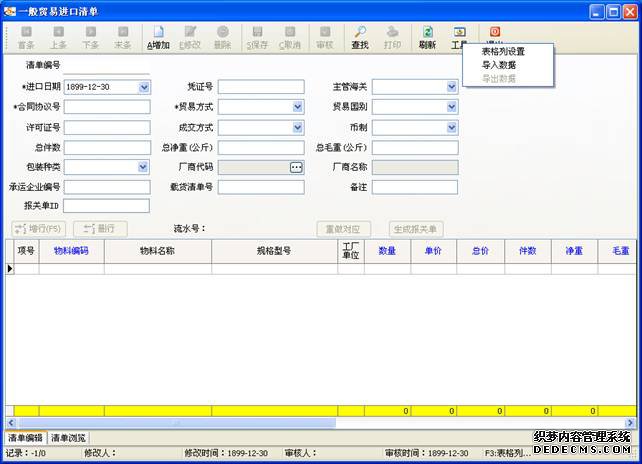Click the 增行(F5) add row button
Screen dimensions: 642x464
(x=39, y=228)
